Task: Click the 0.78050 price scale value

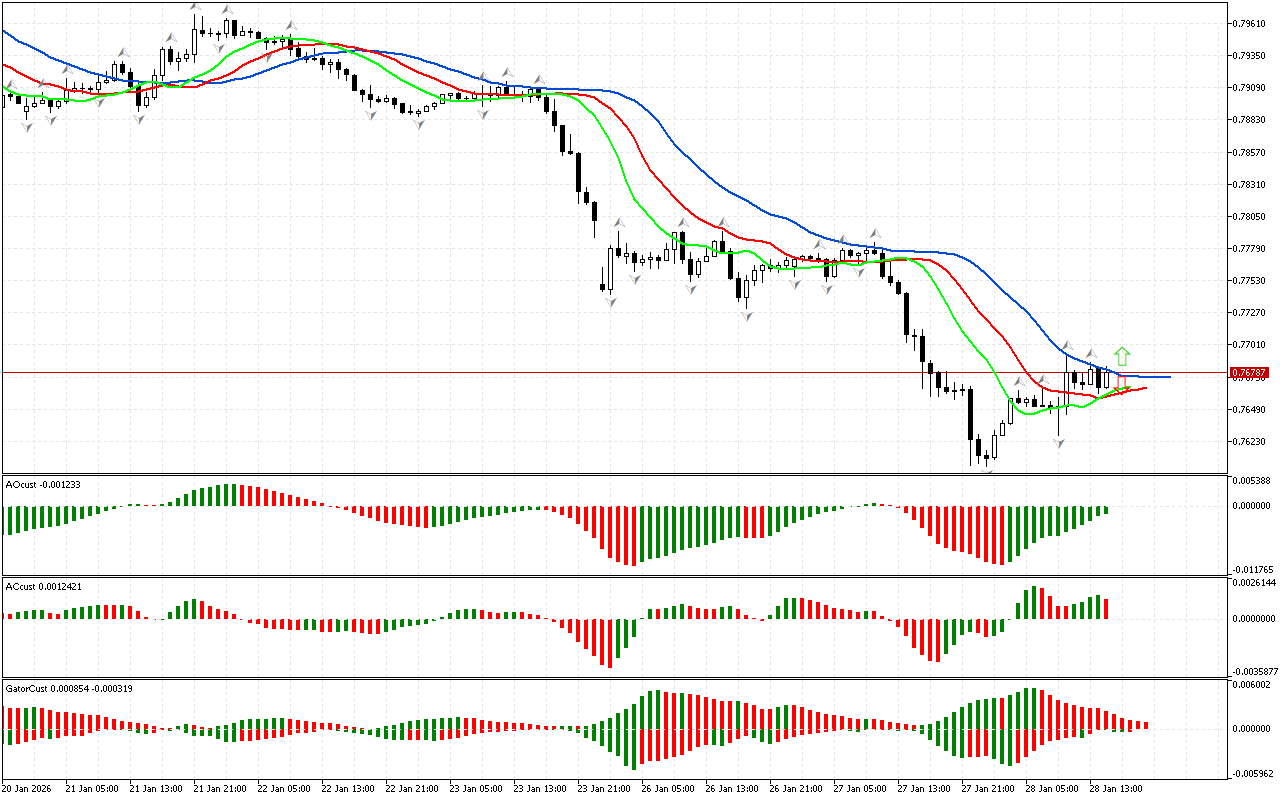Action: pyautogui.click(x=1251, y=216)
